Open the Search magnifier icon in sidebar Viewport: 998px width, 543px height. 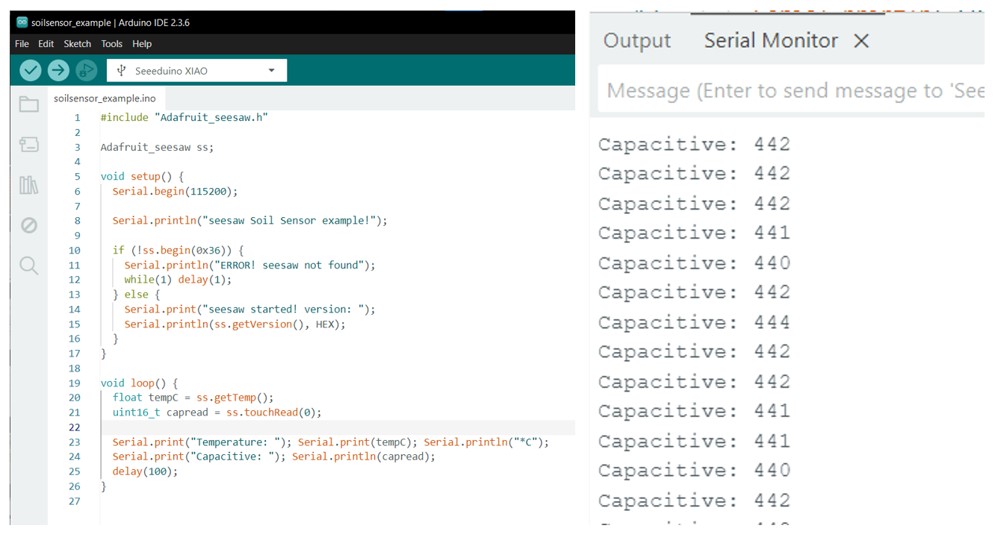click(x=29, y=266)
